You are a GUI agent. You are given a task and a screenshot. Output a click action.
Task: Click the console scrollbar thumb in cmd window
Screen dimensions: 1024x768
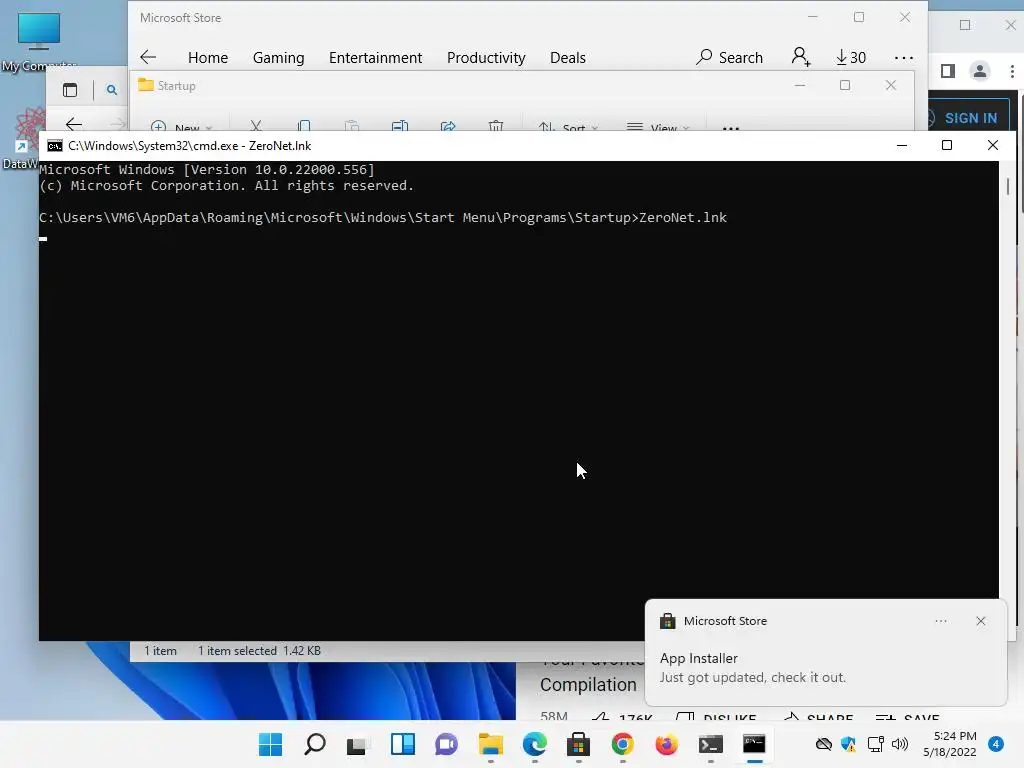click(1008, 186)
